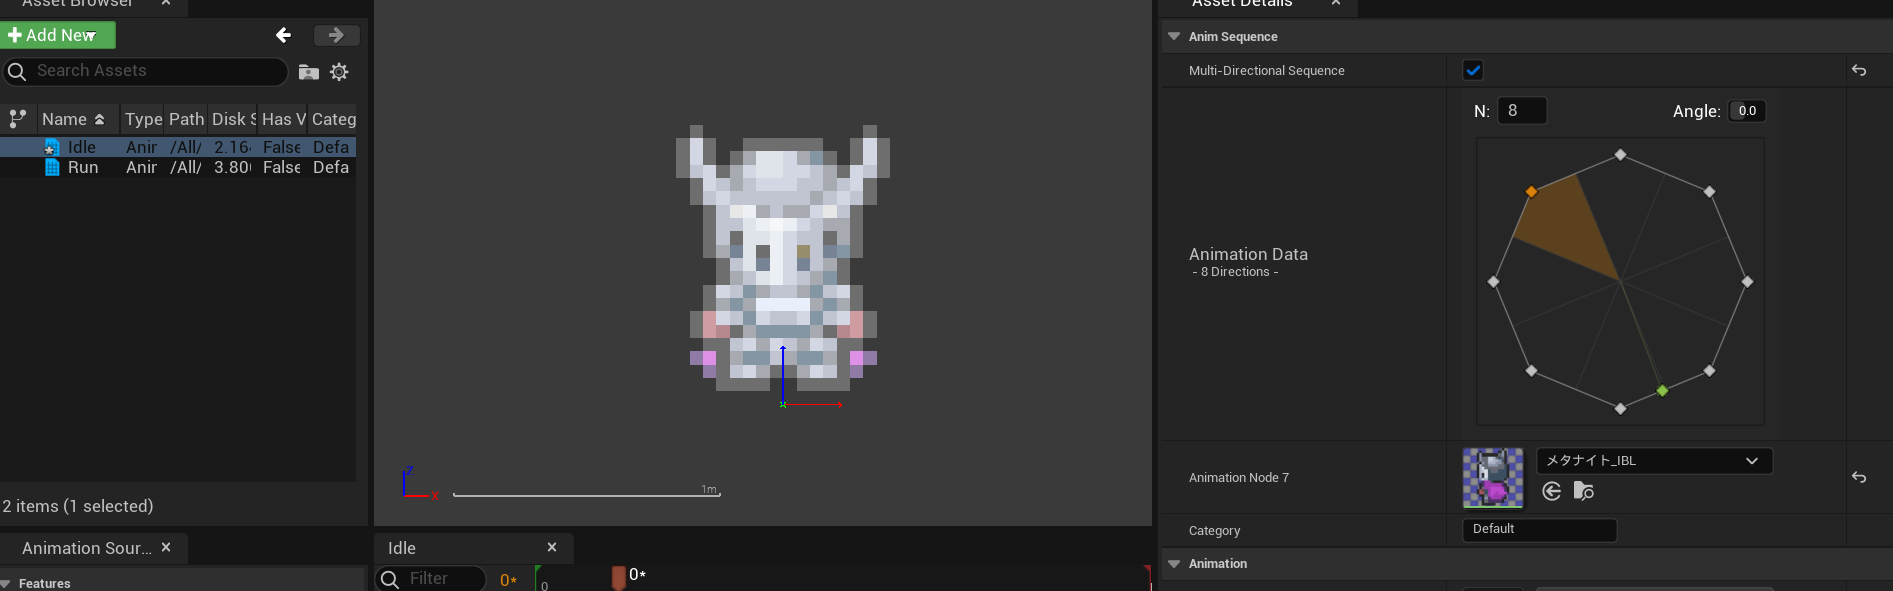
Task: Select the Idle asset row
Action: tap(178, 147)
